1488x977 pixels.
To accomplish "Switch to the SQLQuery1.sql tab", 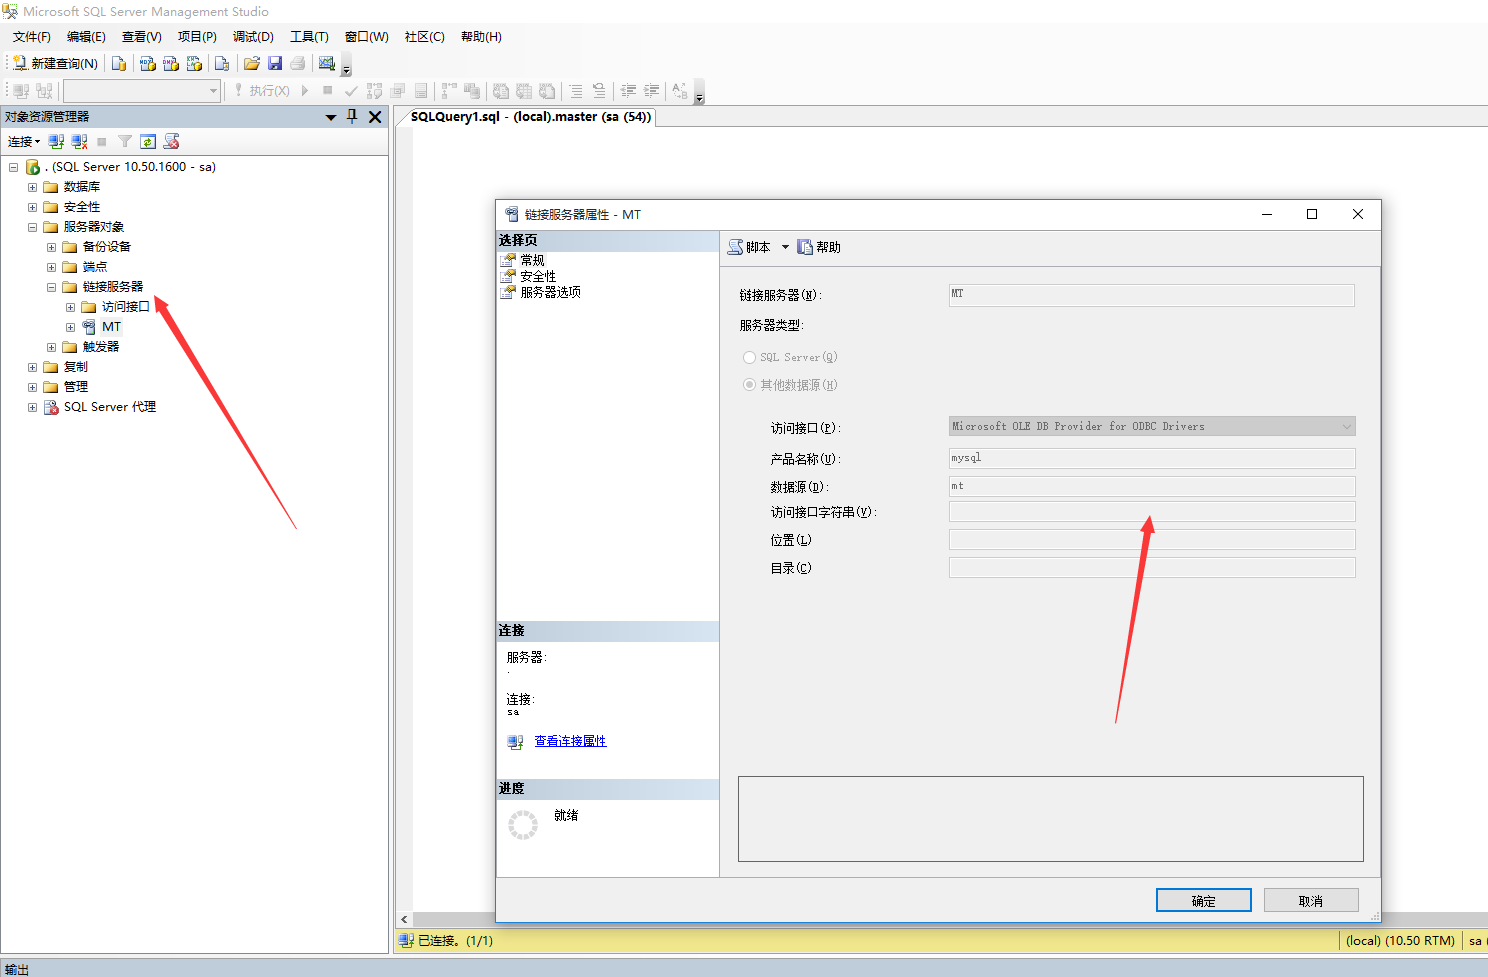I will 530,117.
